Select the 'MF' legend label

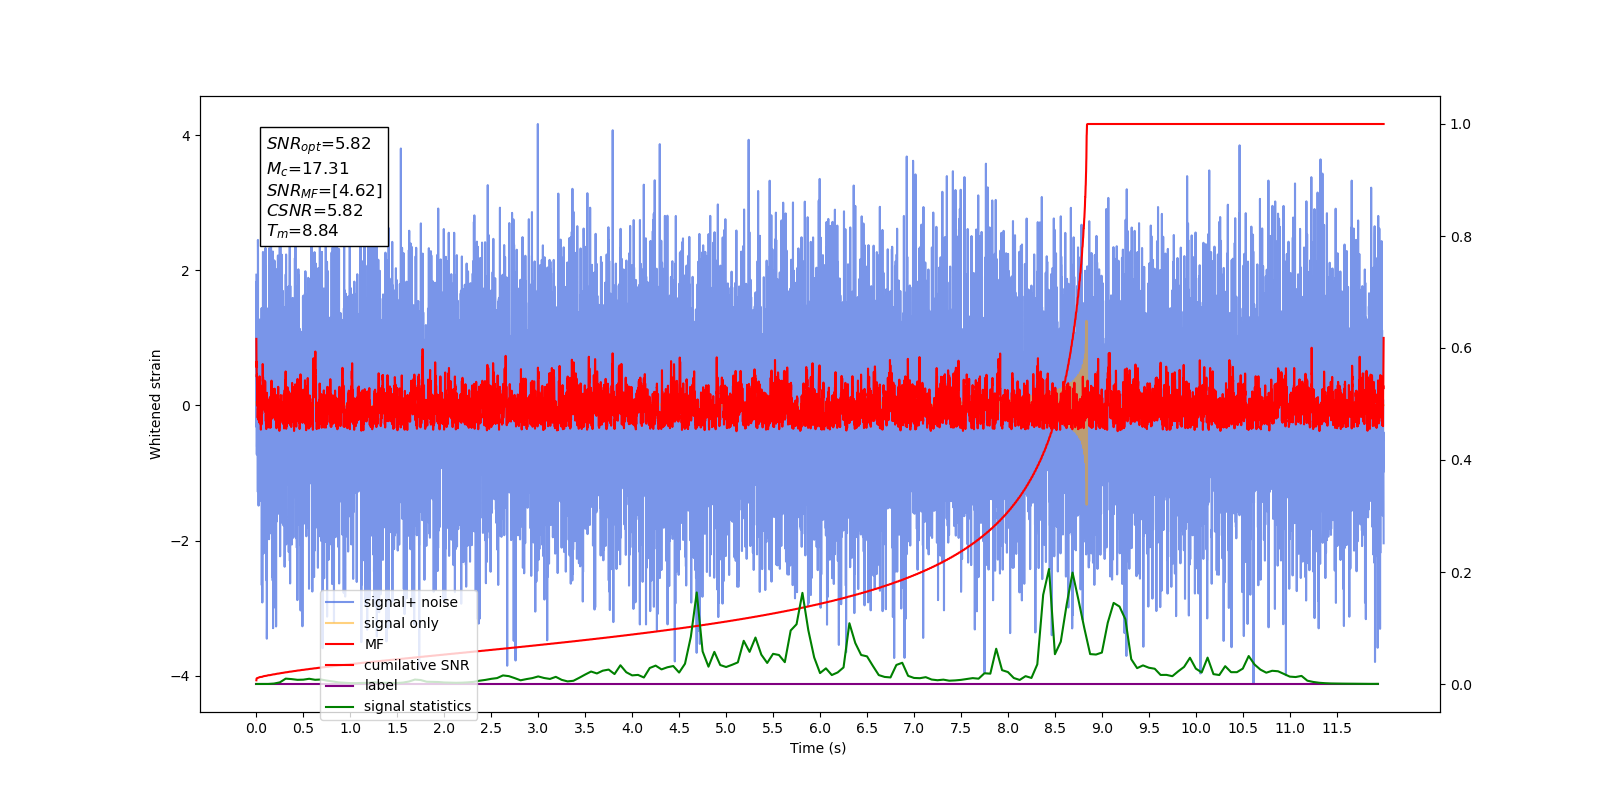pos(374,644)
